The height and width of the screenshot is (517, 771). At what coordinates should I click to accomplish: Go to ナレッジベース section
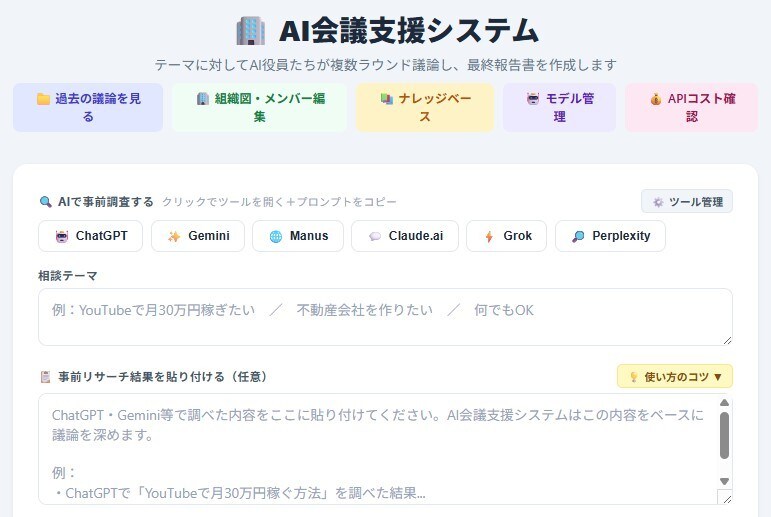tap(425, 107)
